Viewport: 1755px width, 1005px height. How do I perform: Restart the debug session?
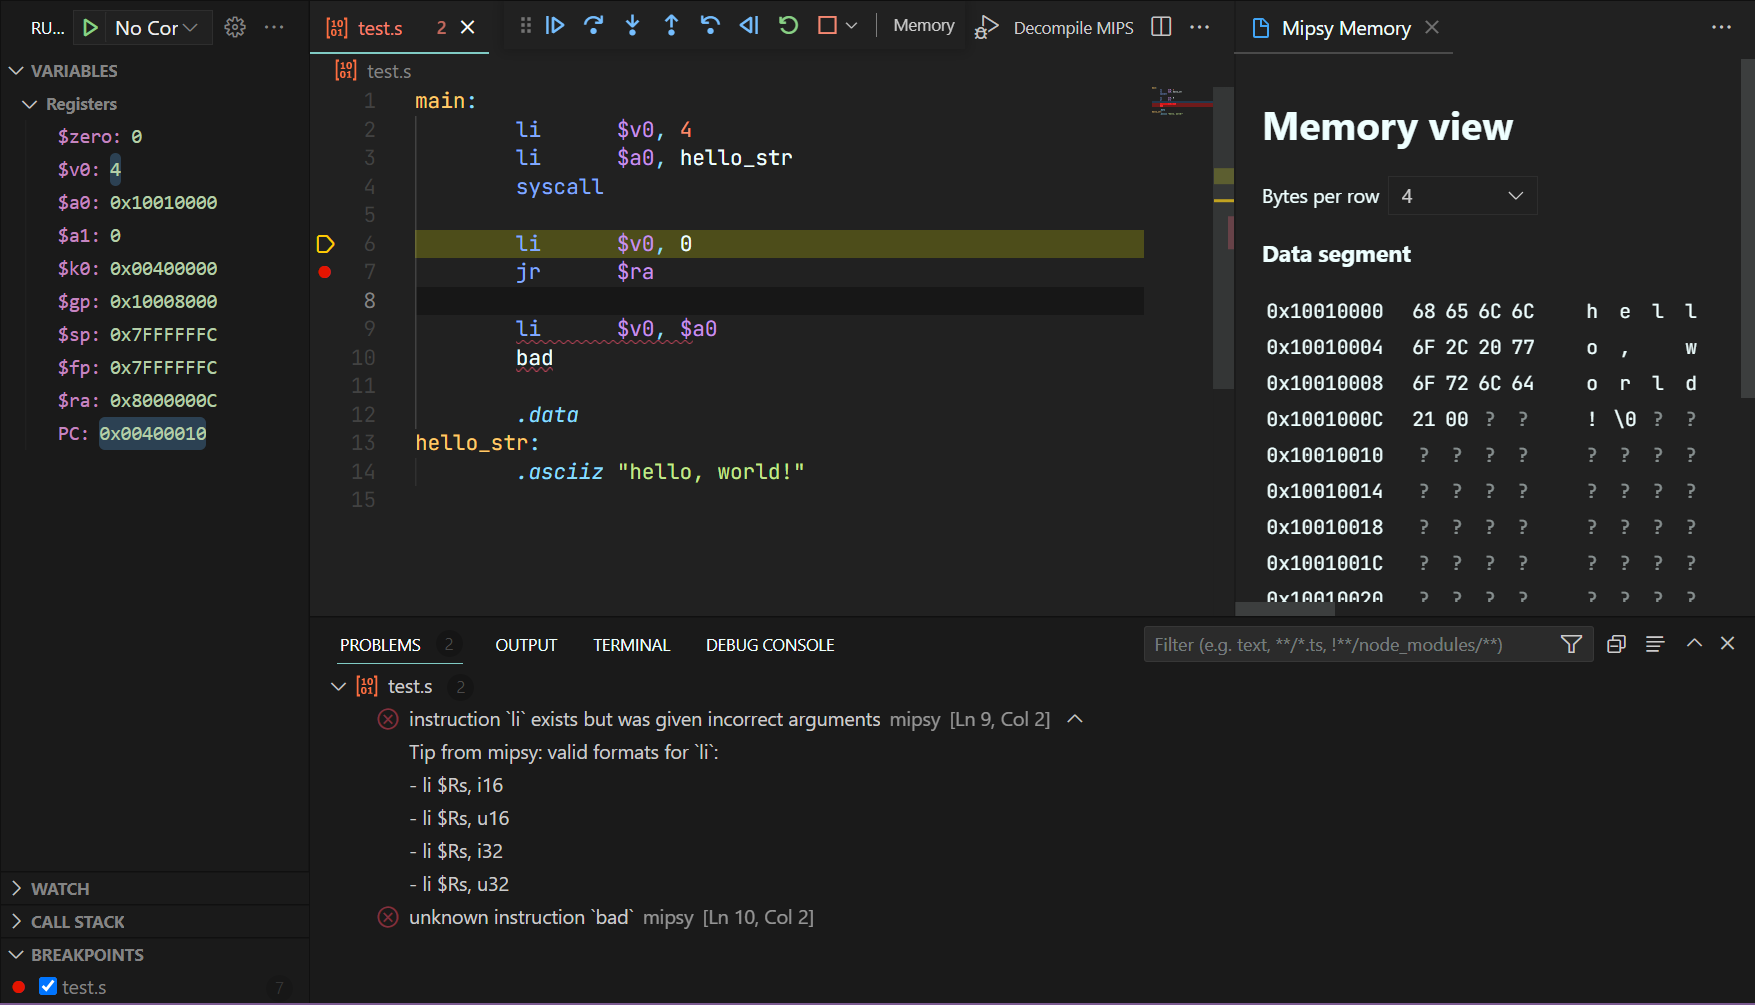[x=788, y=26]
